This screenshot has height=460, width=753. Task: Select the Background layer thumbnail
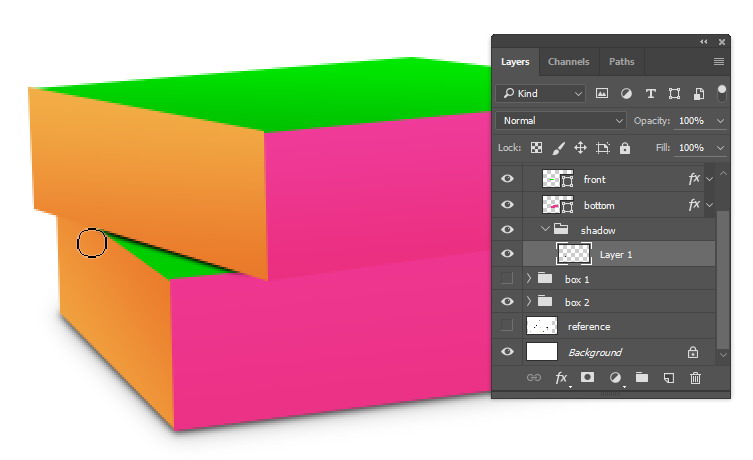[542, 352]
